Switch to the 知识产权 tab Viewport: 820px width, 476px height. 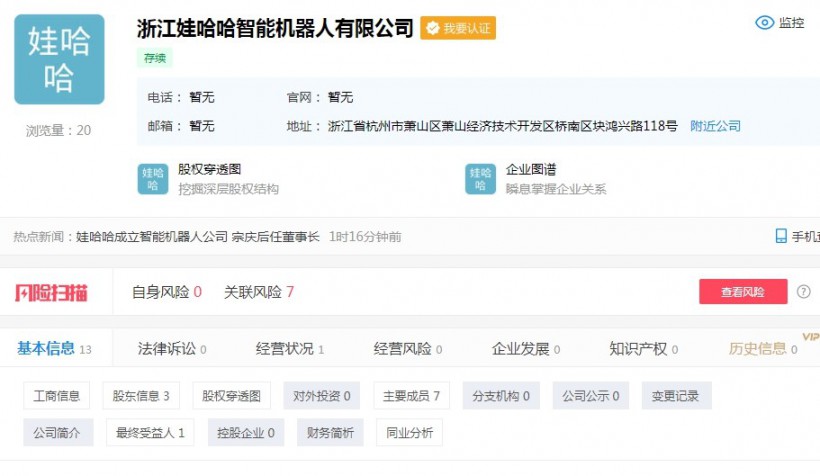tap(644, 348)
